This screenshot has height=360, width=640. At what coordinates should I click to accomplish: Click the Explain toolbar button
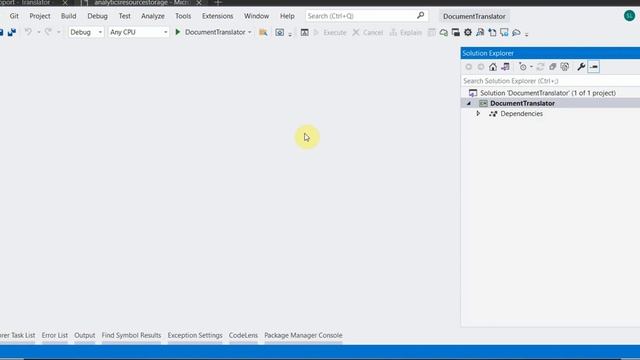tap(405, 32)
